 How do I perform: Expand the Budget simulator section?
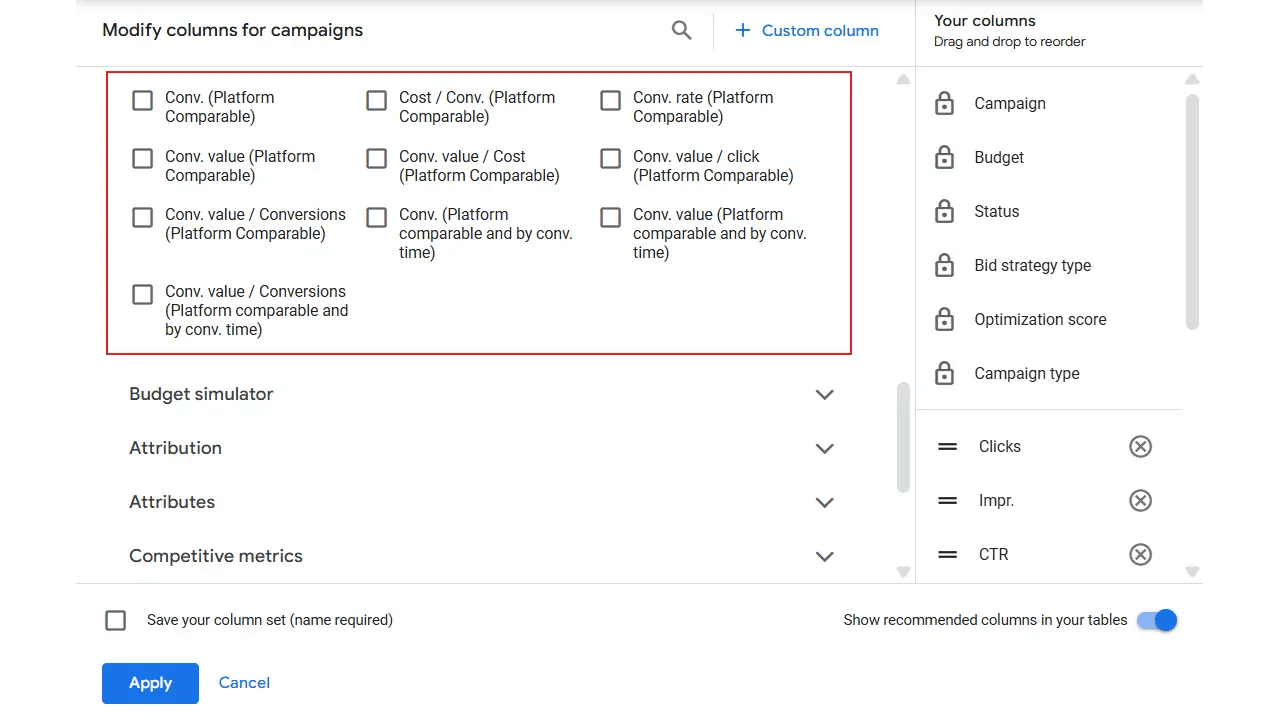(x=825, y=394)
